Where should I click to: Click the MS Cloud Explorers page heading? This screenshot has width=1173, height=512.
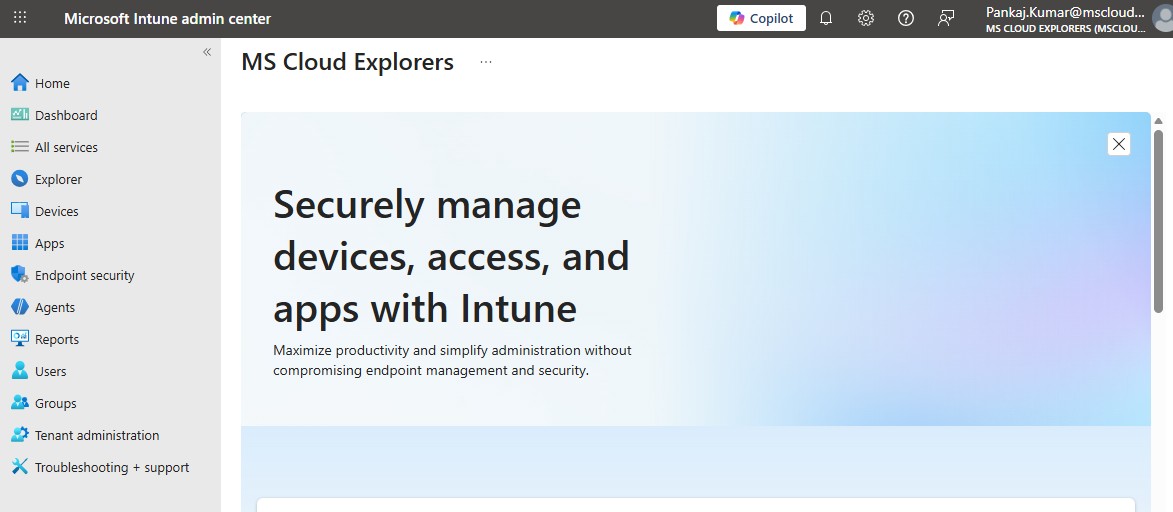click(347, 61)
